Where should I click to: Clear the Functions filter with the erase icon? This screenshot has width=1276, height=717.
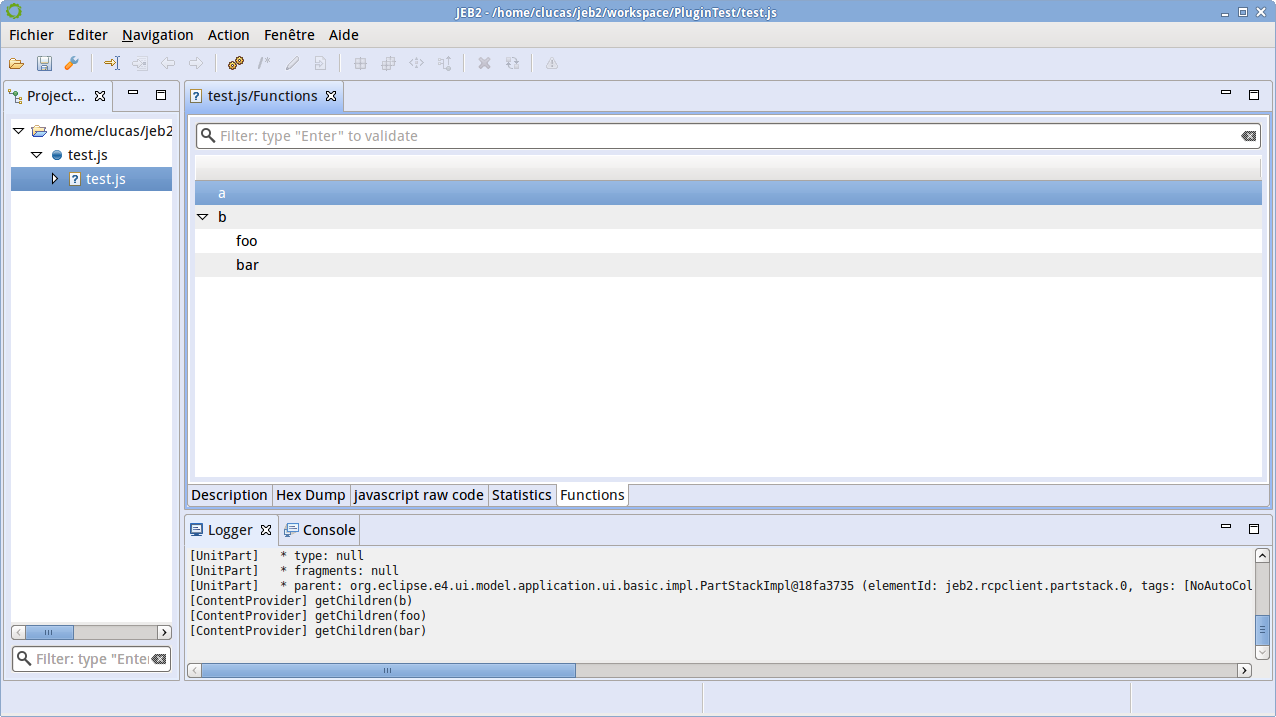pyautogui.click(x=1248, y=136)
